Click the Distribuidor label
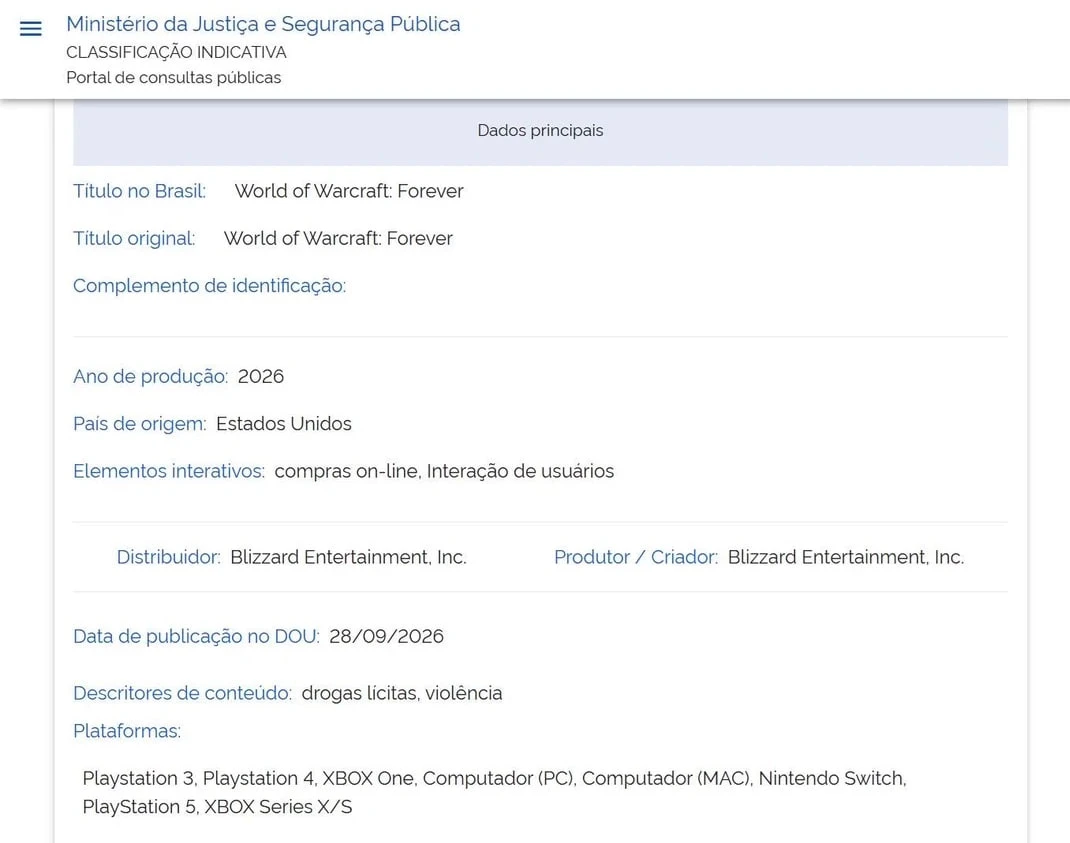 [169, 557]
